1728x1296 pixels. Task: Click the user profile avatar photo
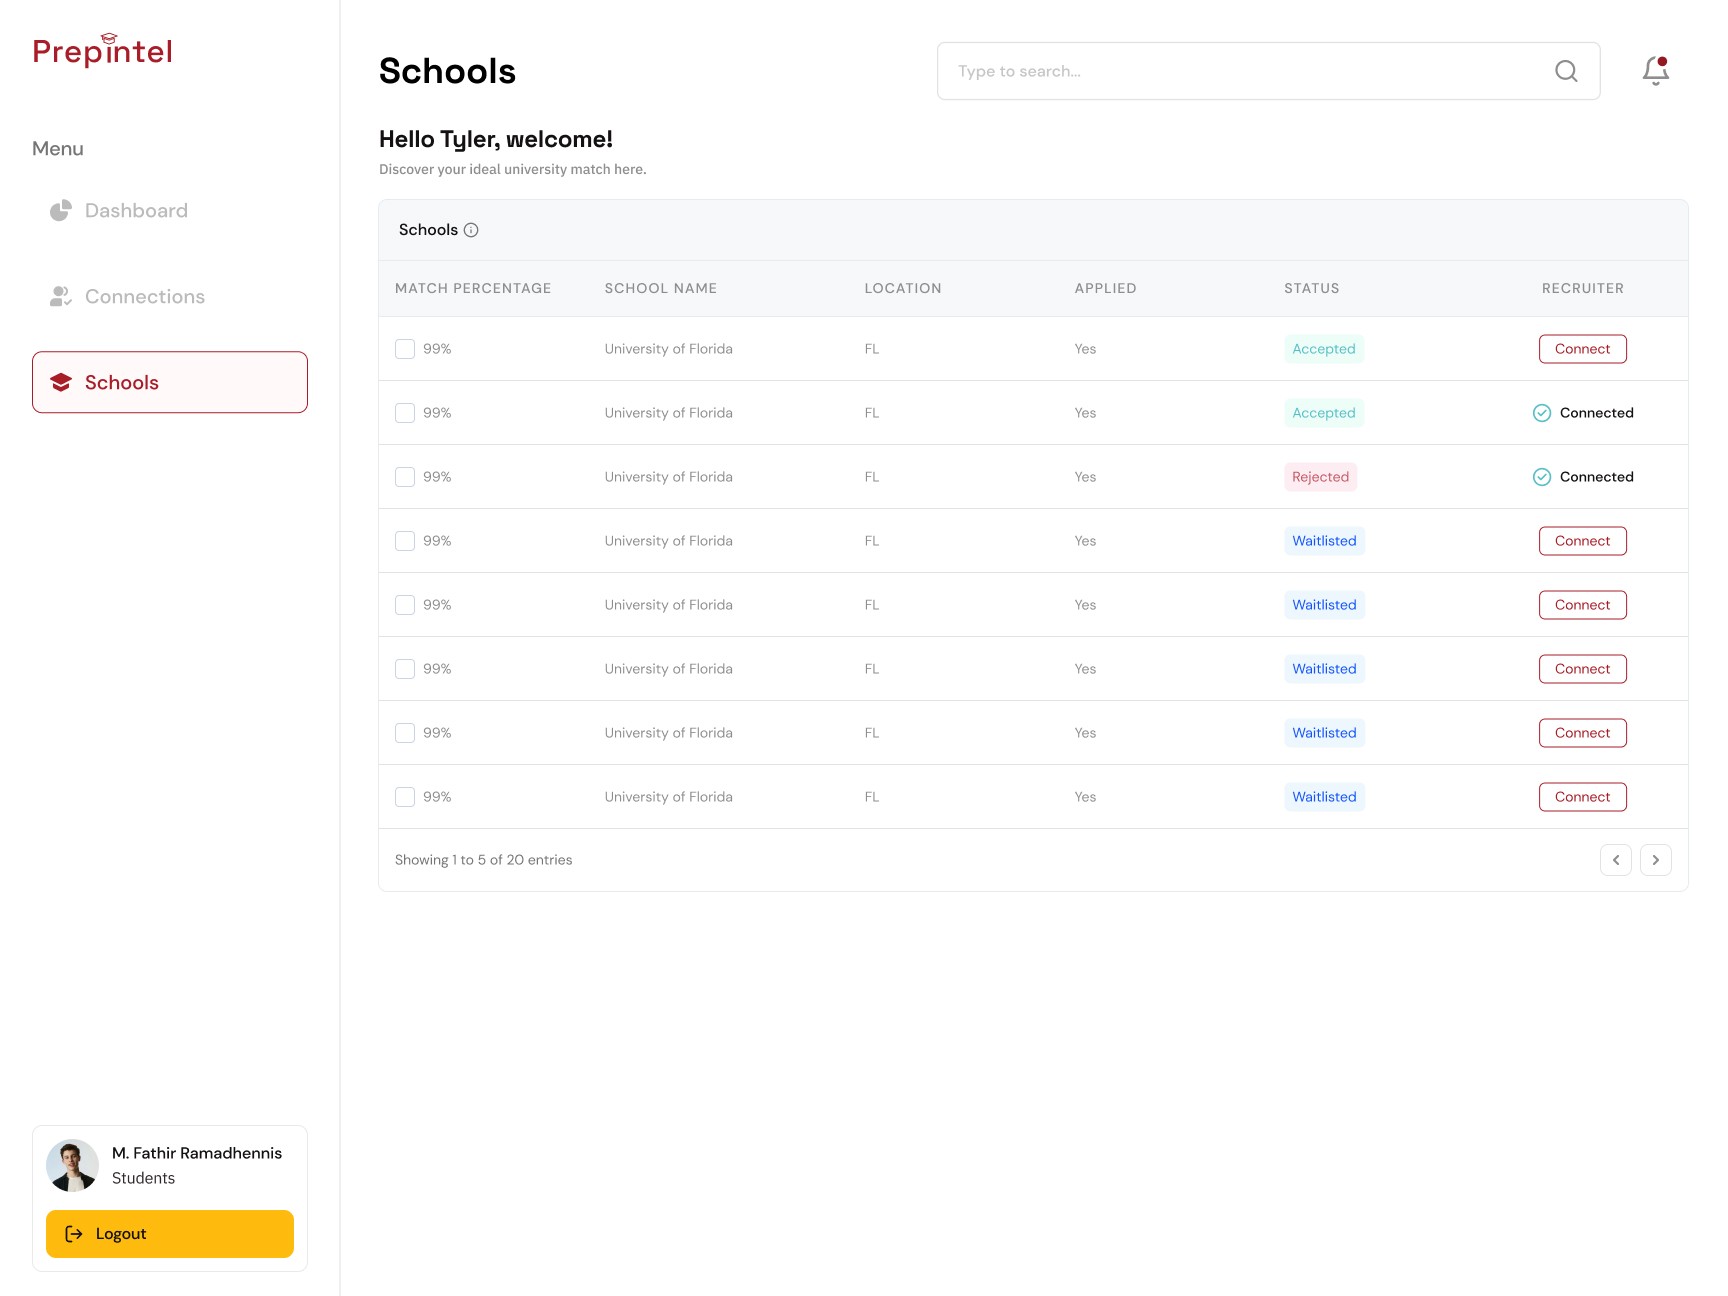click(72, 1165)
